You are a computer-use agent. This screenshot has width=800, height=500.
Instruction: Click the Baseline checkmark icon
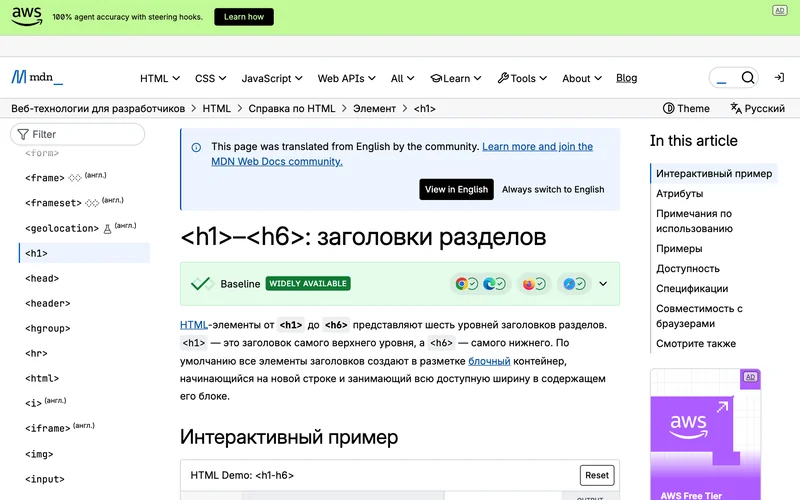(202, 284)
